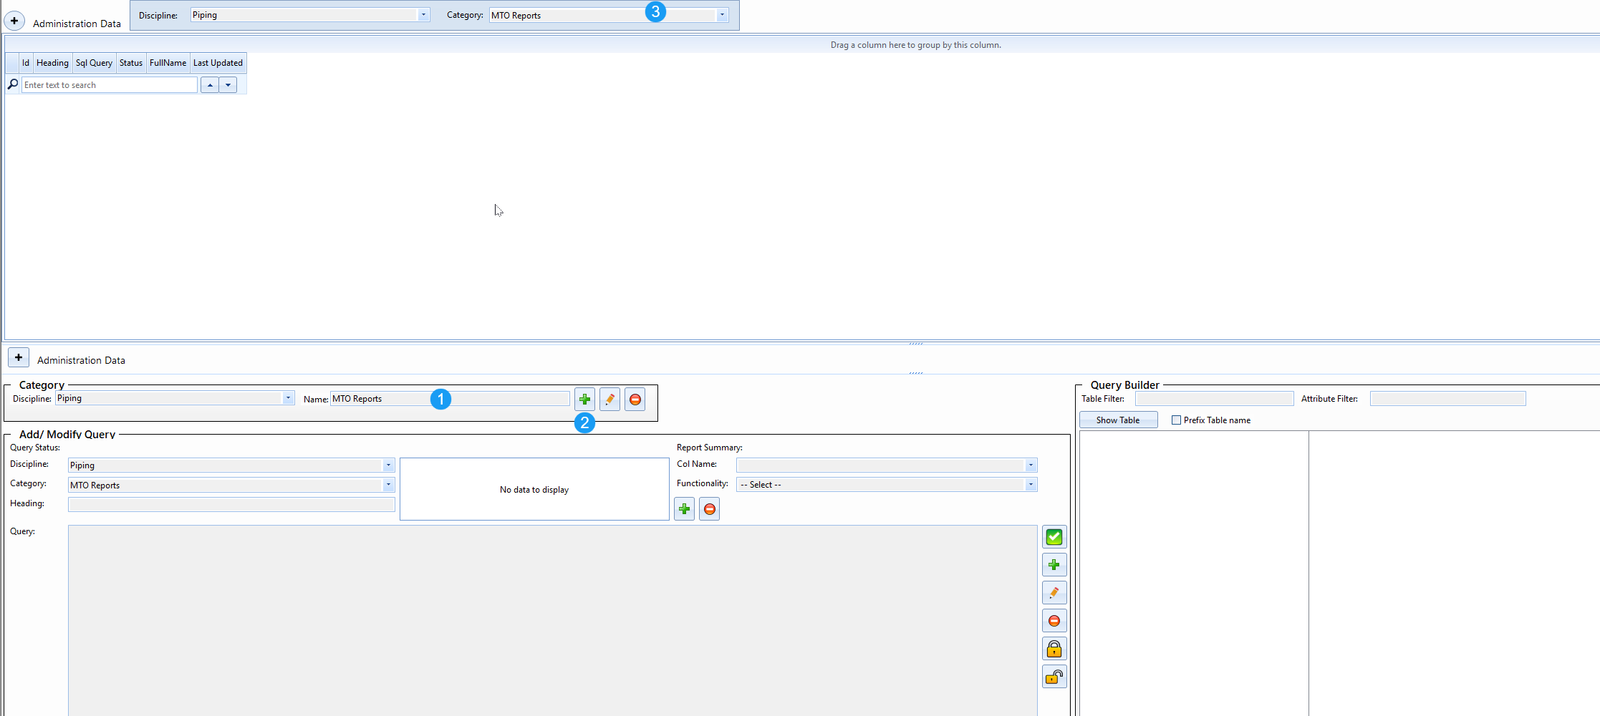Expand the Functionality Select dropdown
Viewport: 1600px width, 716px height.
pyautogui.click(x=1030, y=485)
